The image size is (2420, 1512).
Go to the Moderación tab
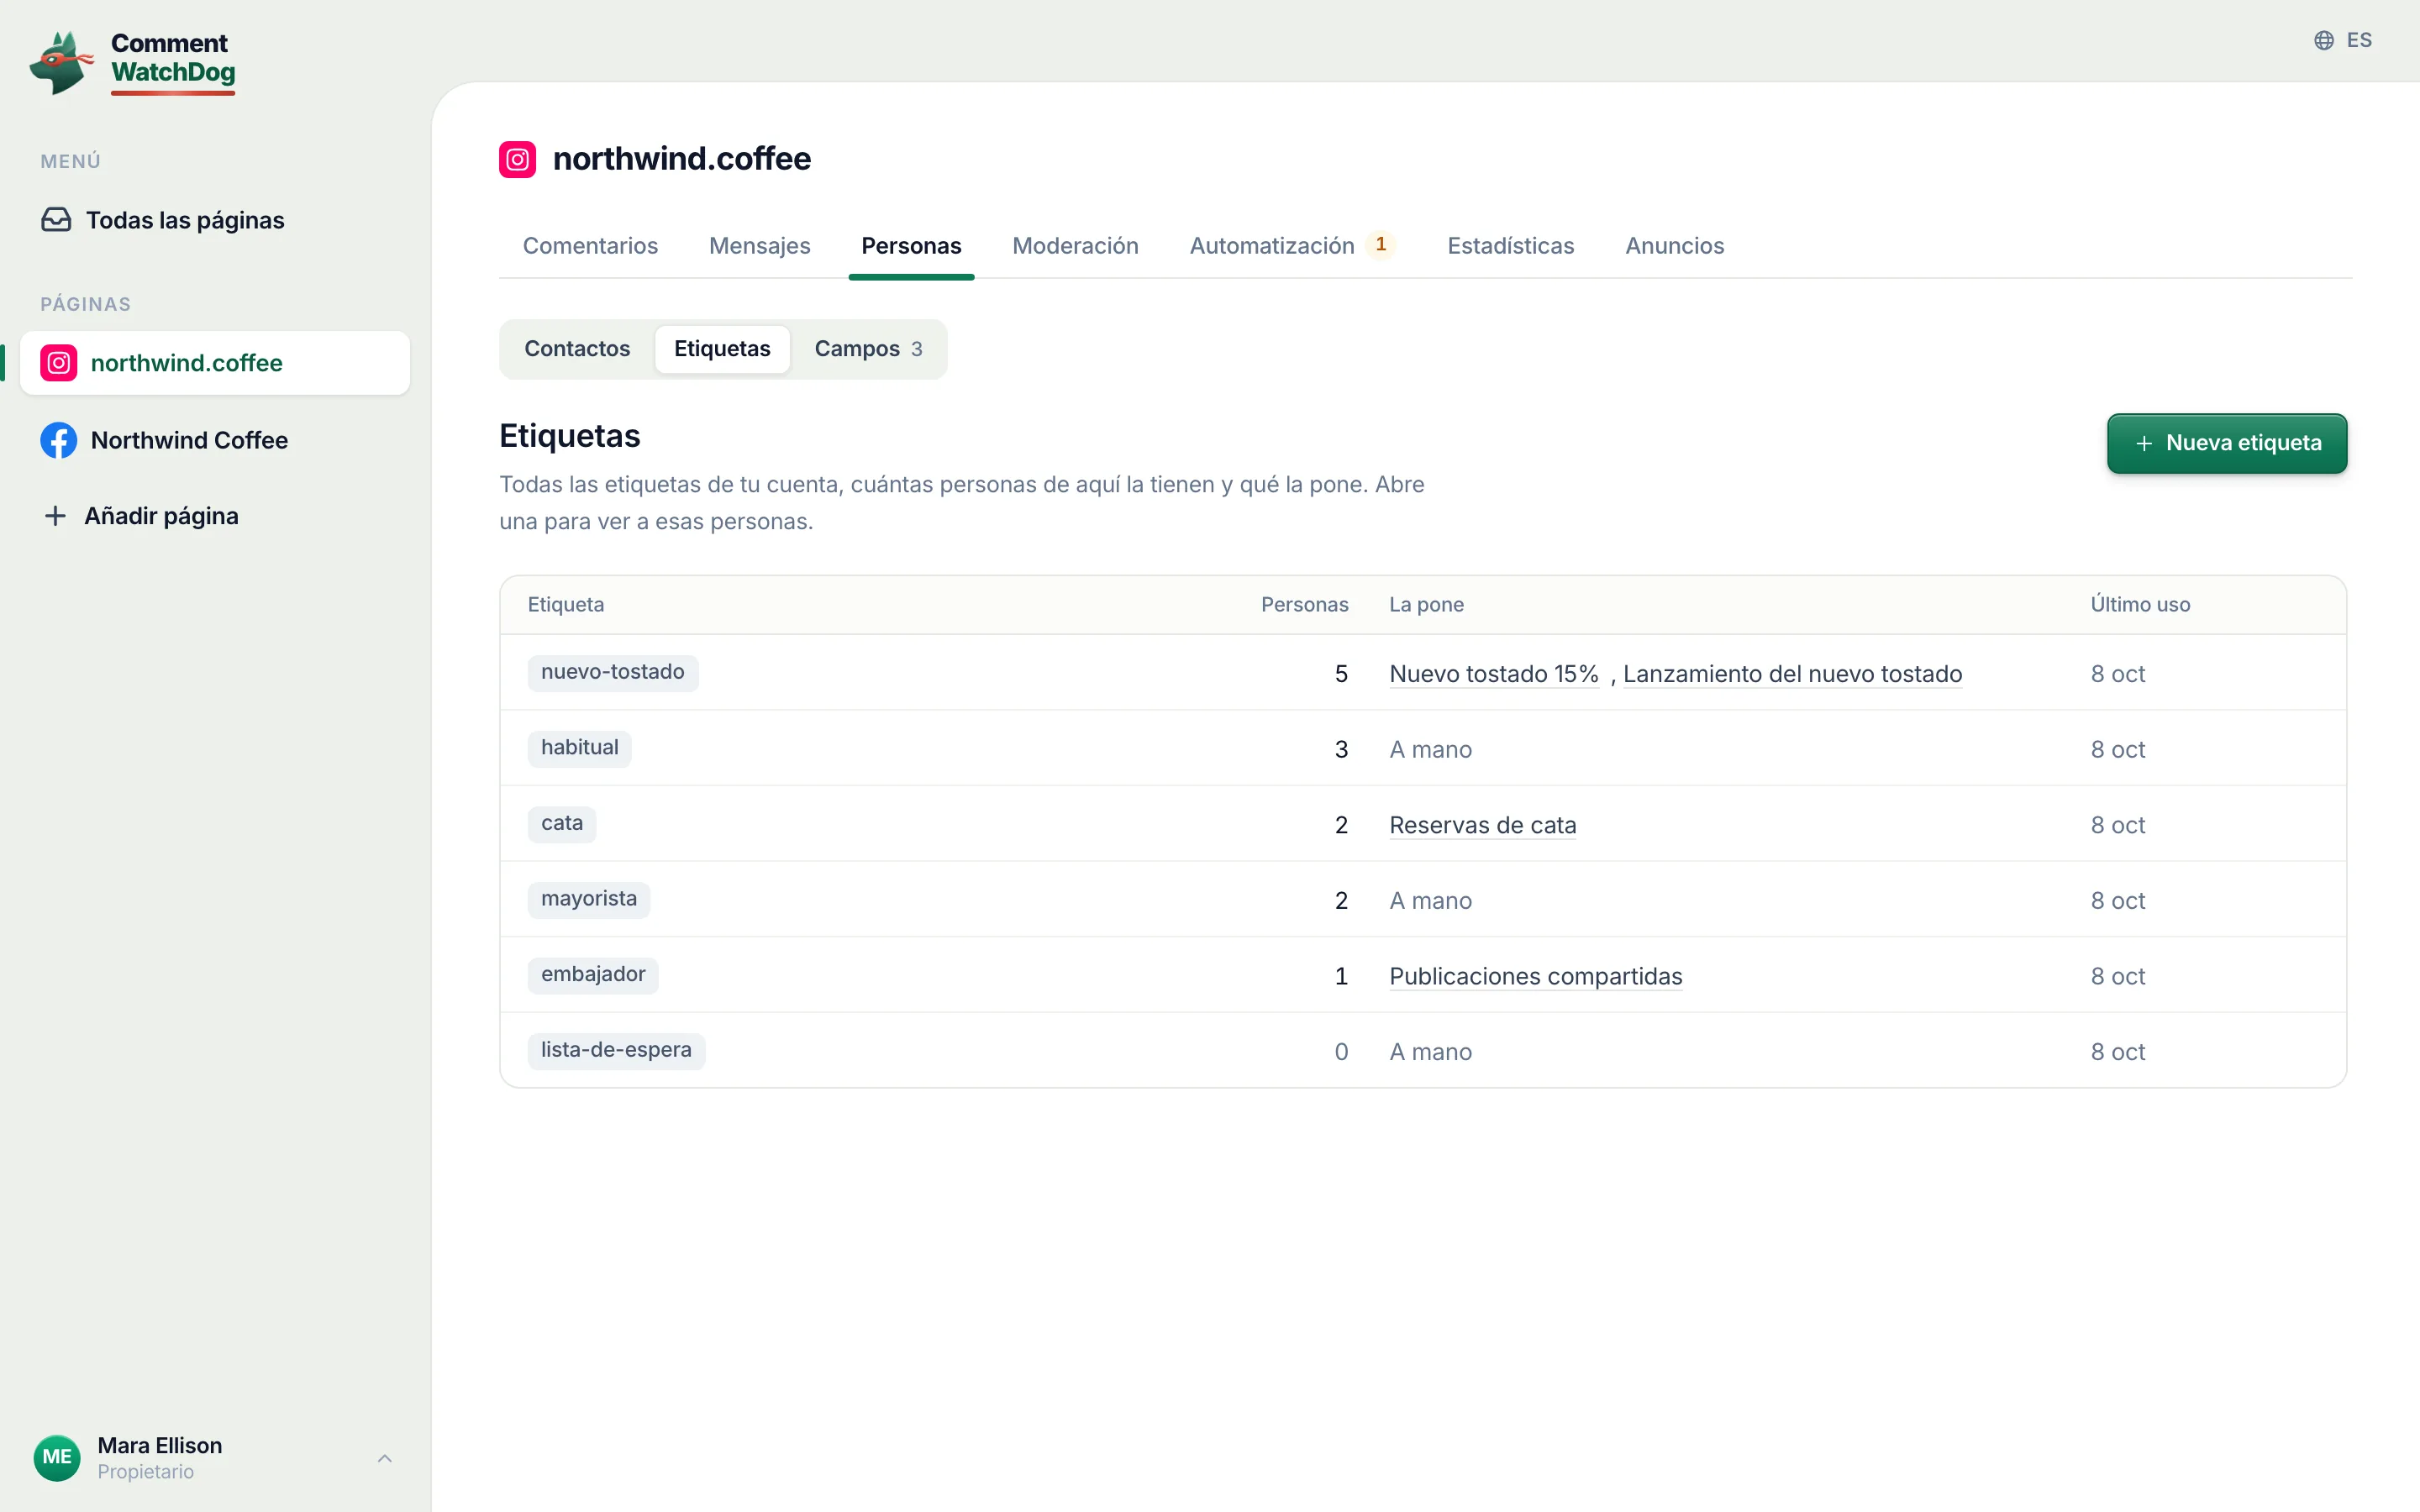(1075, 246)
